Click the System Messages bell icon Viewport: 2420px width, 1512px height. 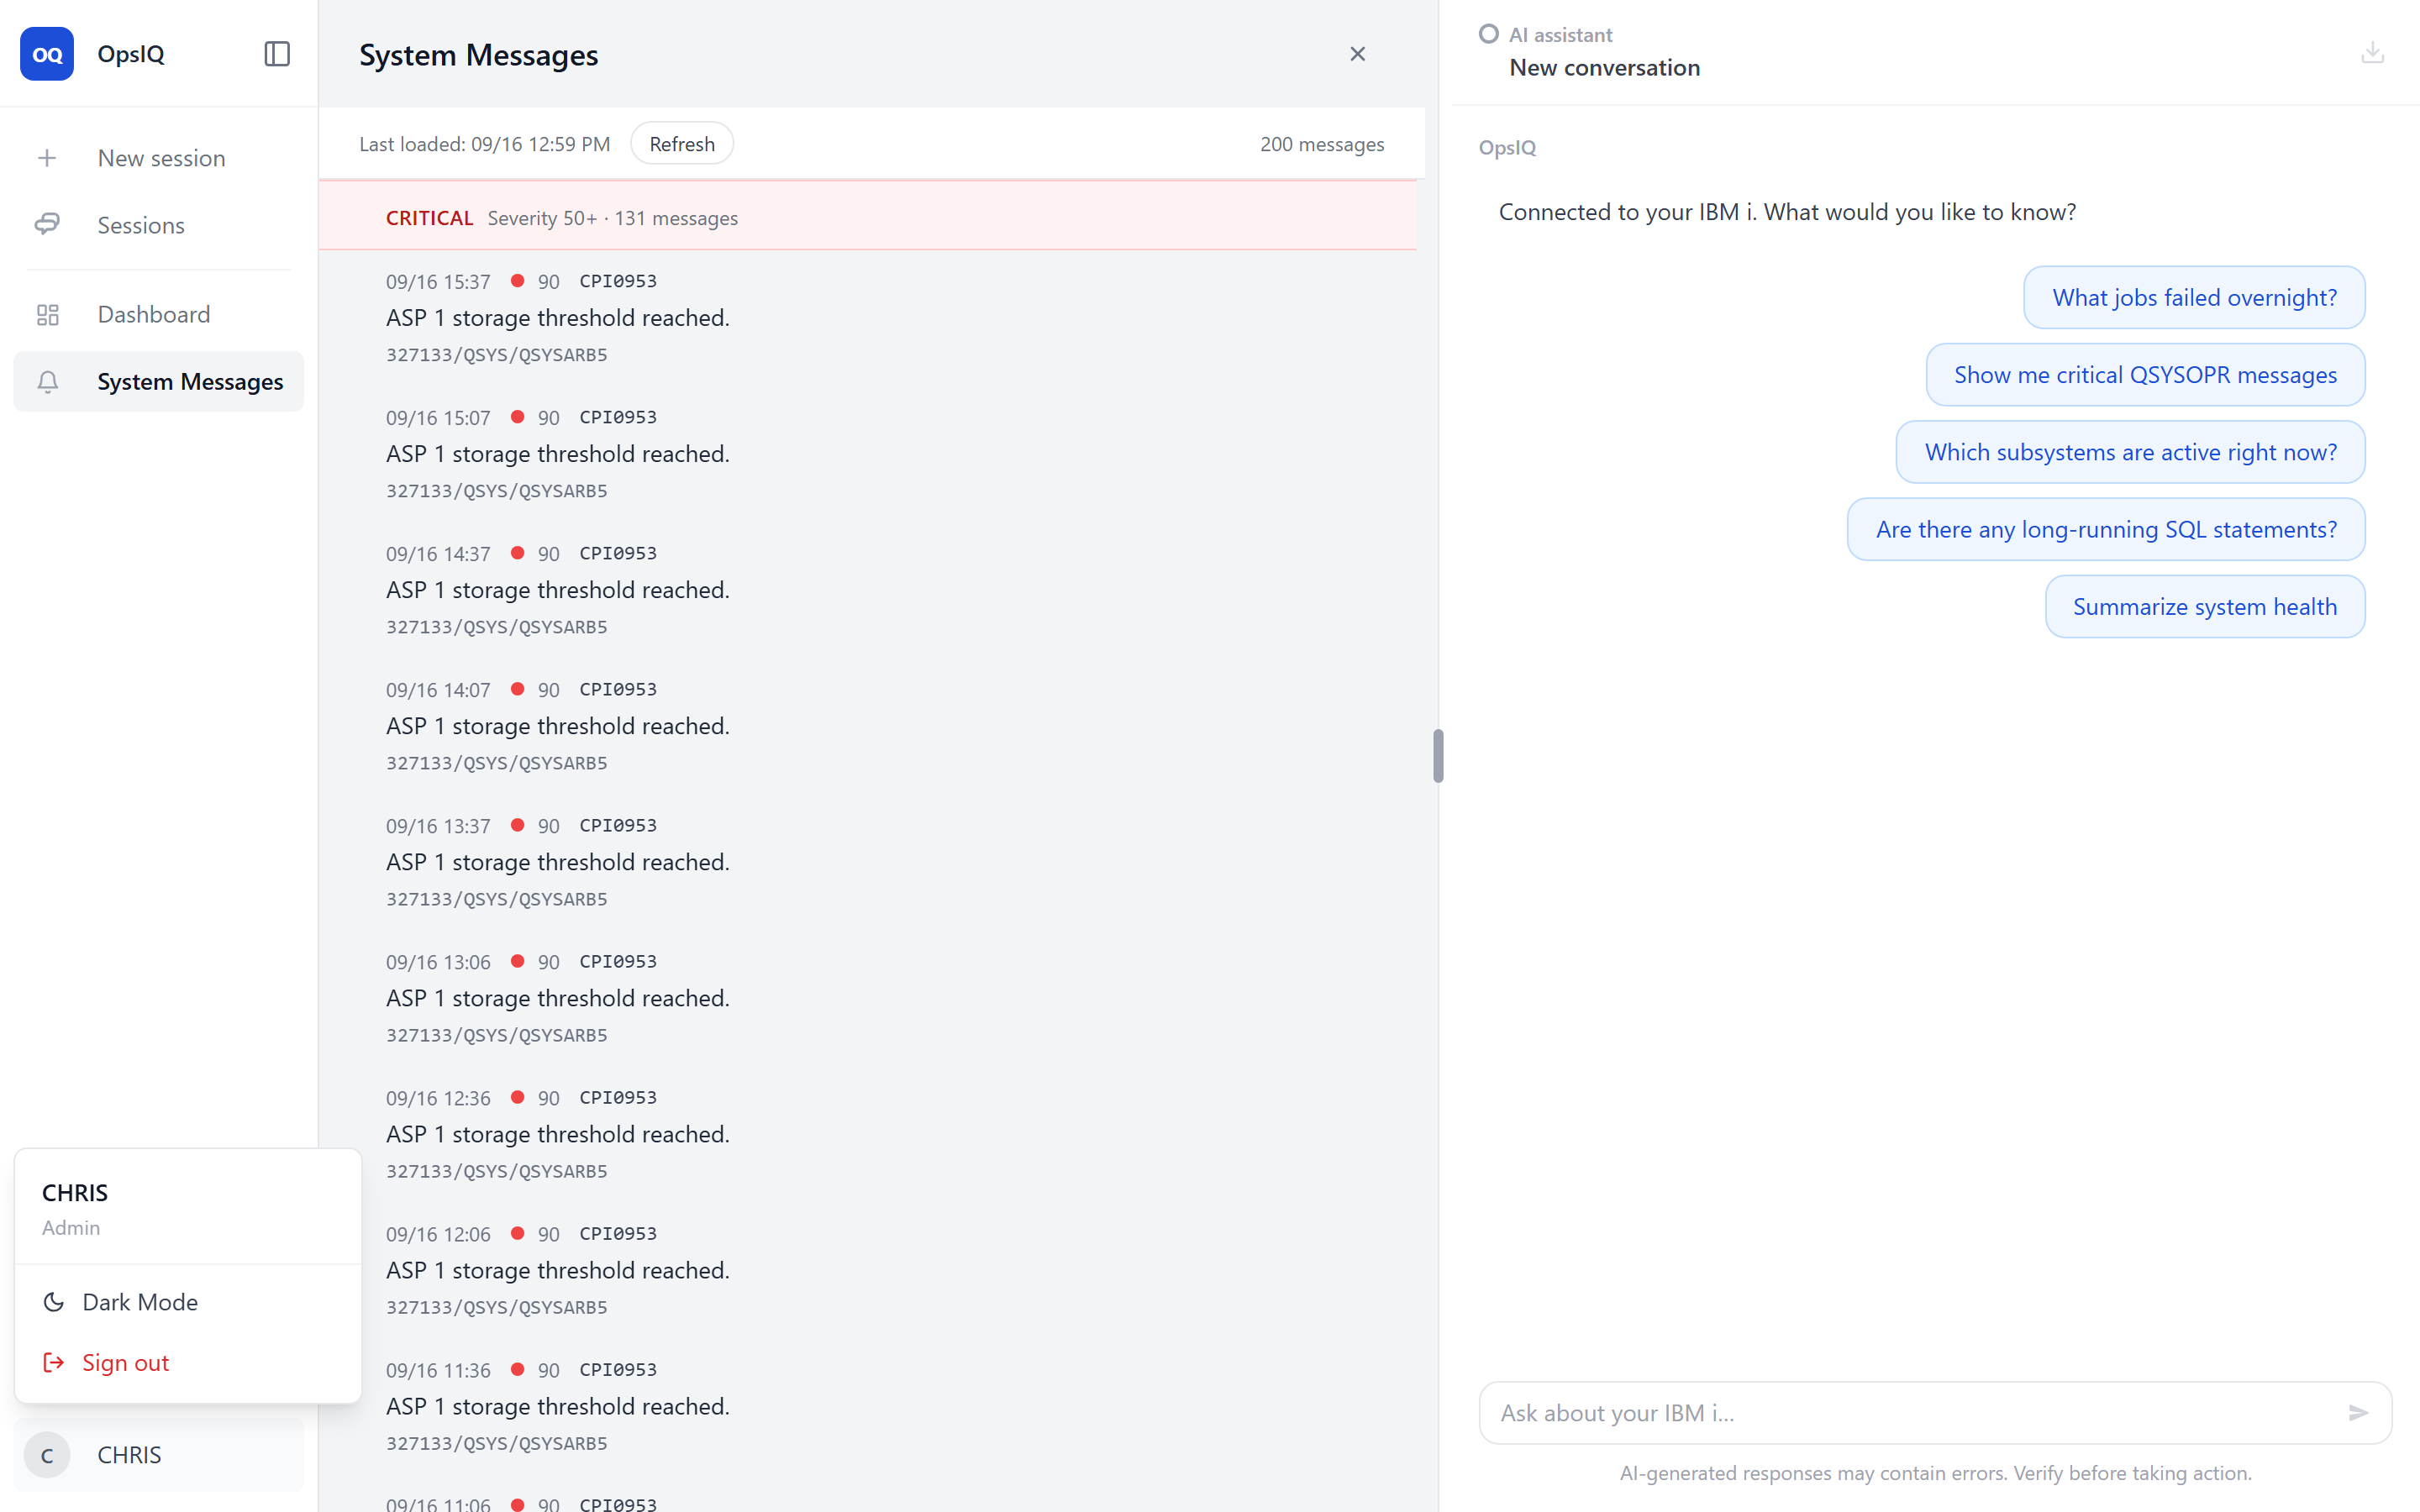coord(47,381)
